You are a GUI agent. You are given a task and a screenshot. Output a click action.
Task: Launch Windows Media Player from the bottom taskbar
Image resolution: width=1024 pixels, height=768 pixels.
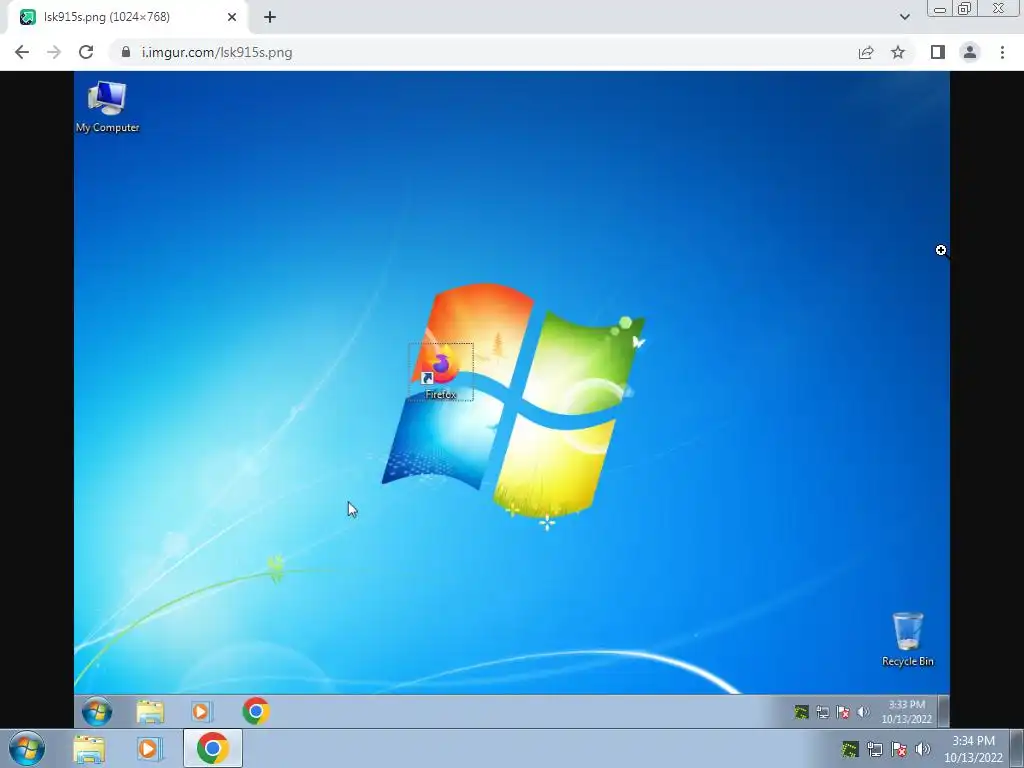point(150,749)
